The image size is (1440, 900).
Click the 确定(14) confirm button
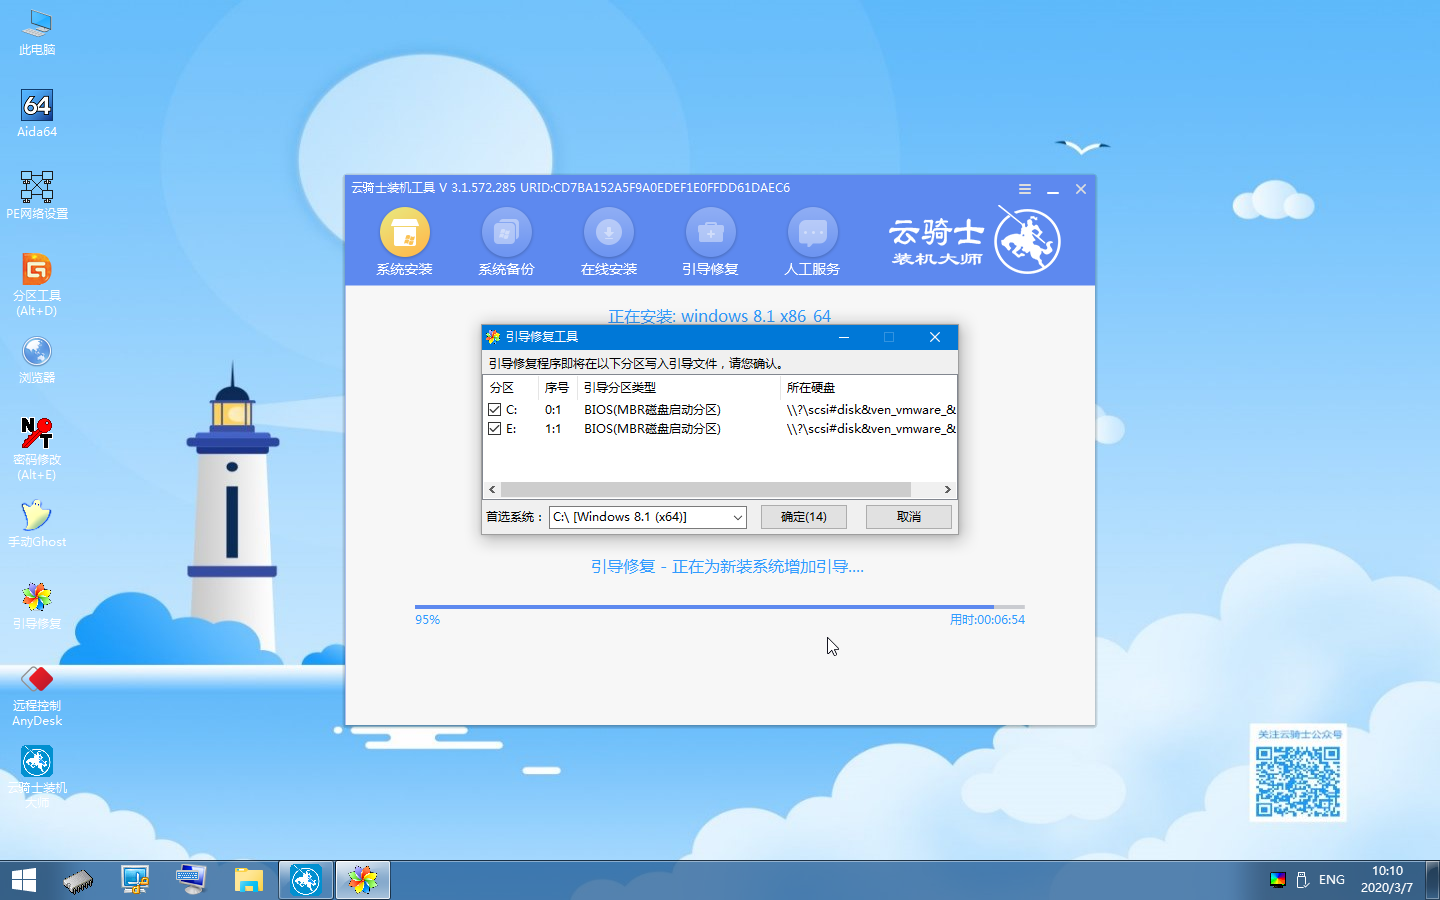[803, 517]
